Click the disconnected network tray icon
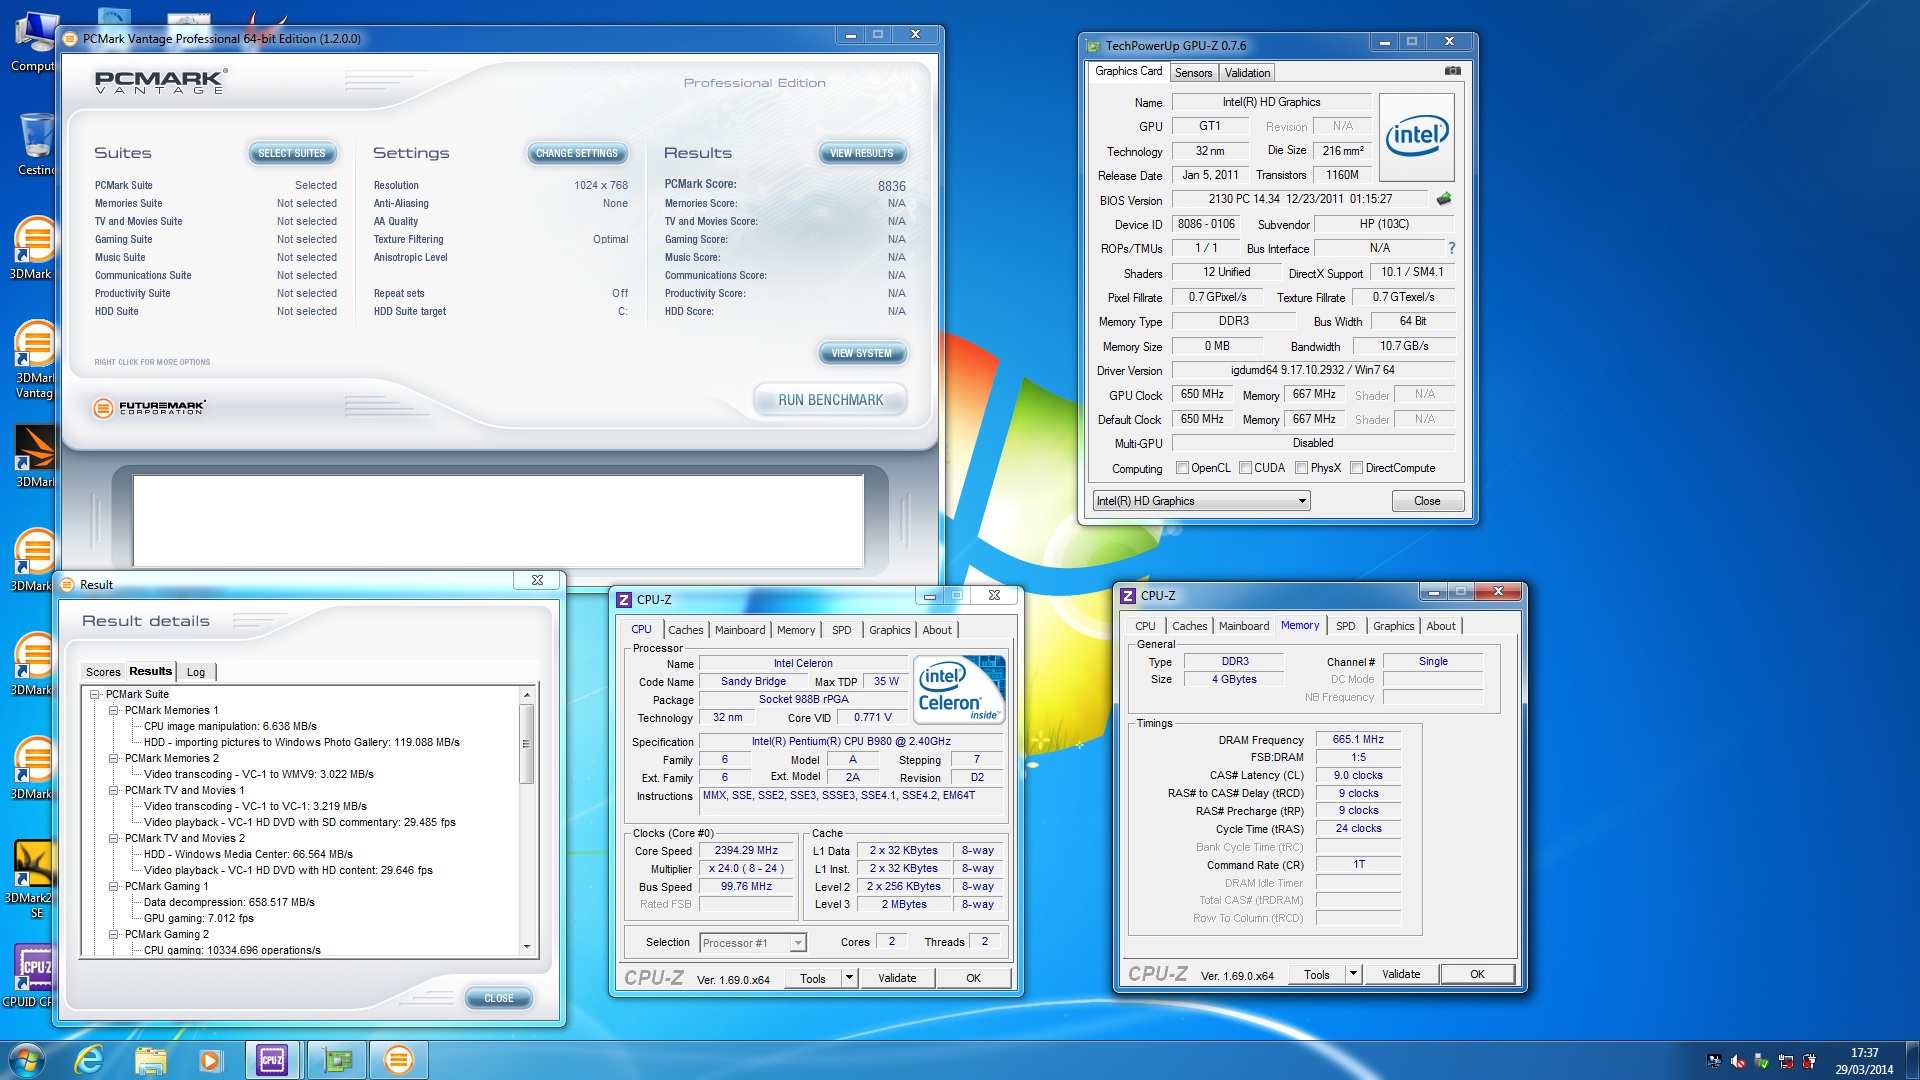The image size is (1920, 1080). pos(1786,1062)
